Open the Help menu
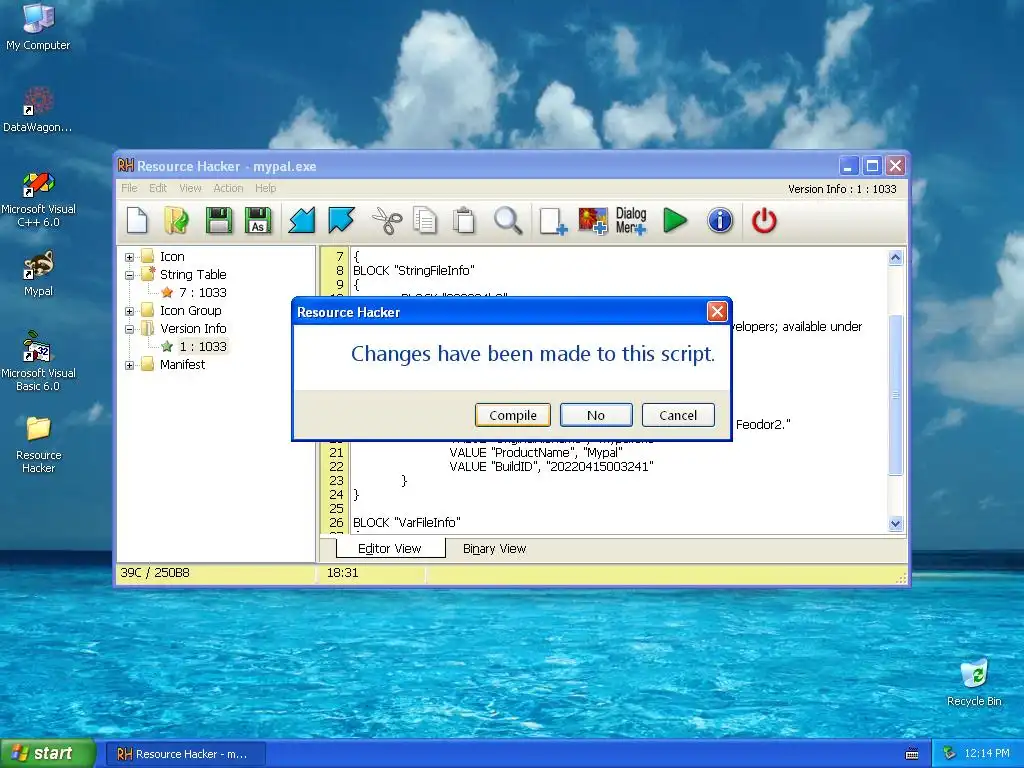The height and width of the screenshot is (768, 1024). [265, 188]
